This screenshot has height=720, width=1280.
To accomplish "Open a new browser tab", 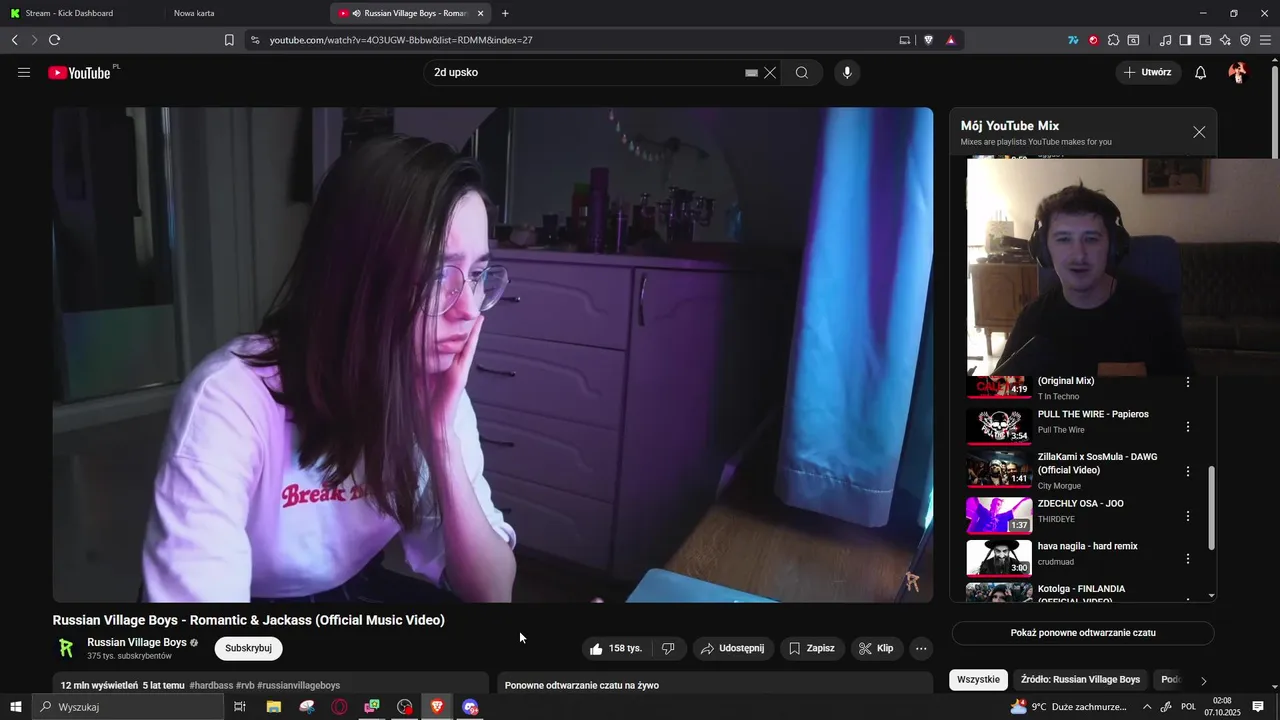I will (505, 13).
